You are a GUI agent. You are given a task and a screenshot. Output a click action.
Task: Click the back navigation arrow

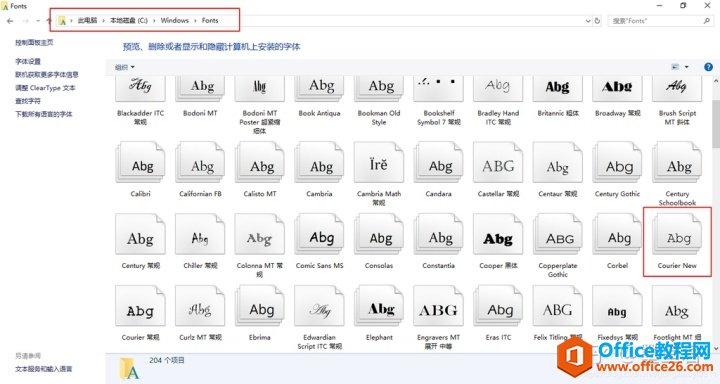click(x=10, y=21)
